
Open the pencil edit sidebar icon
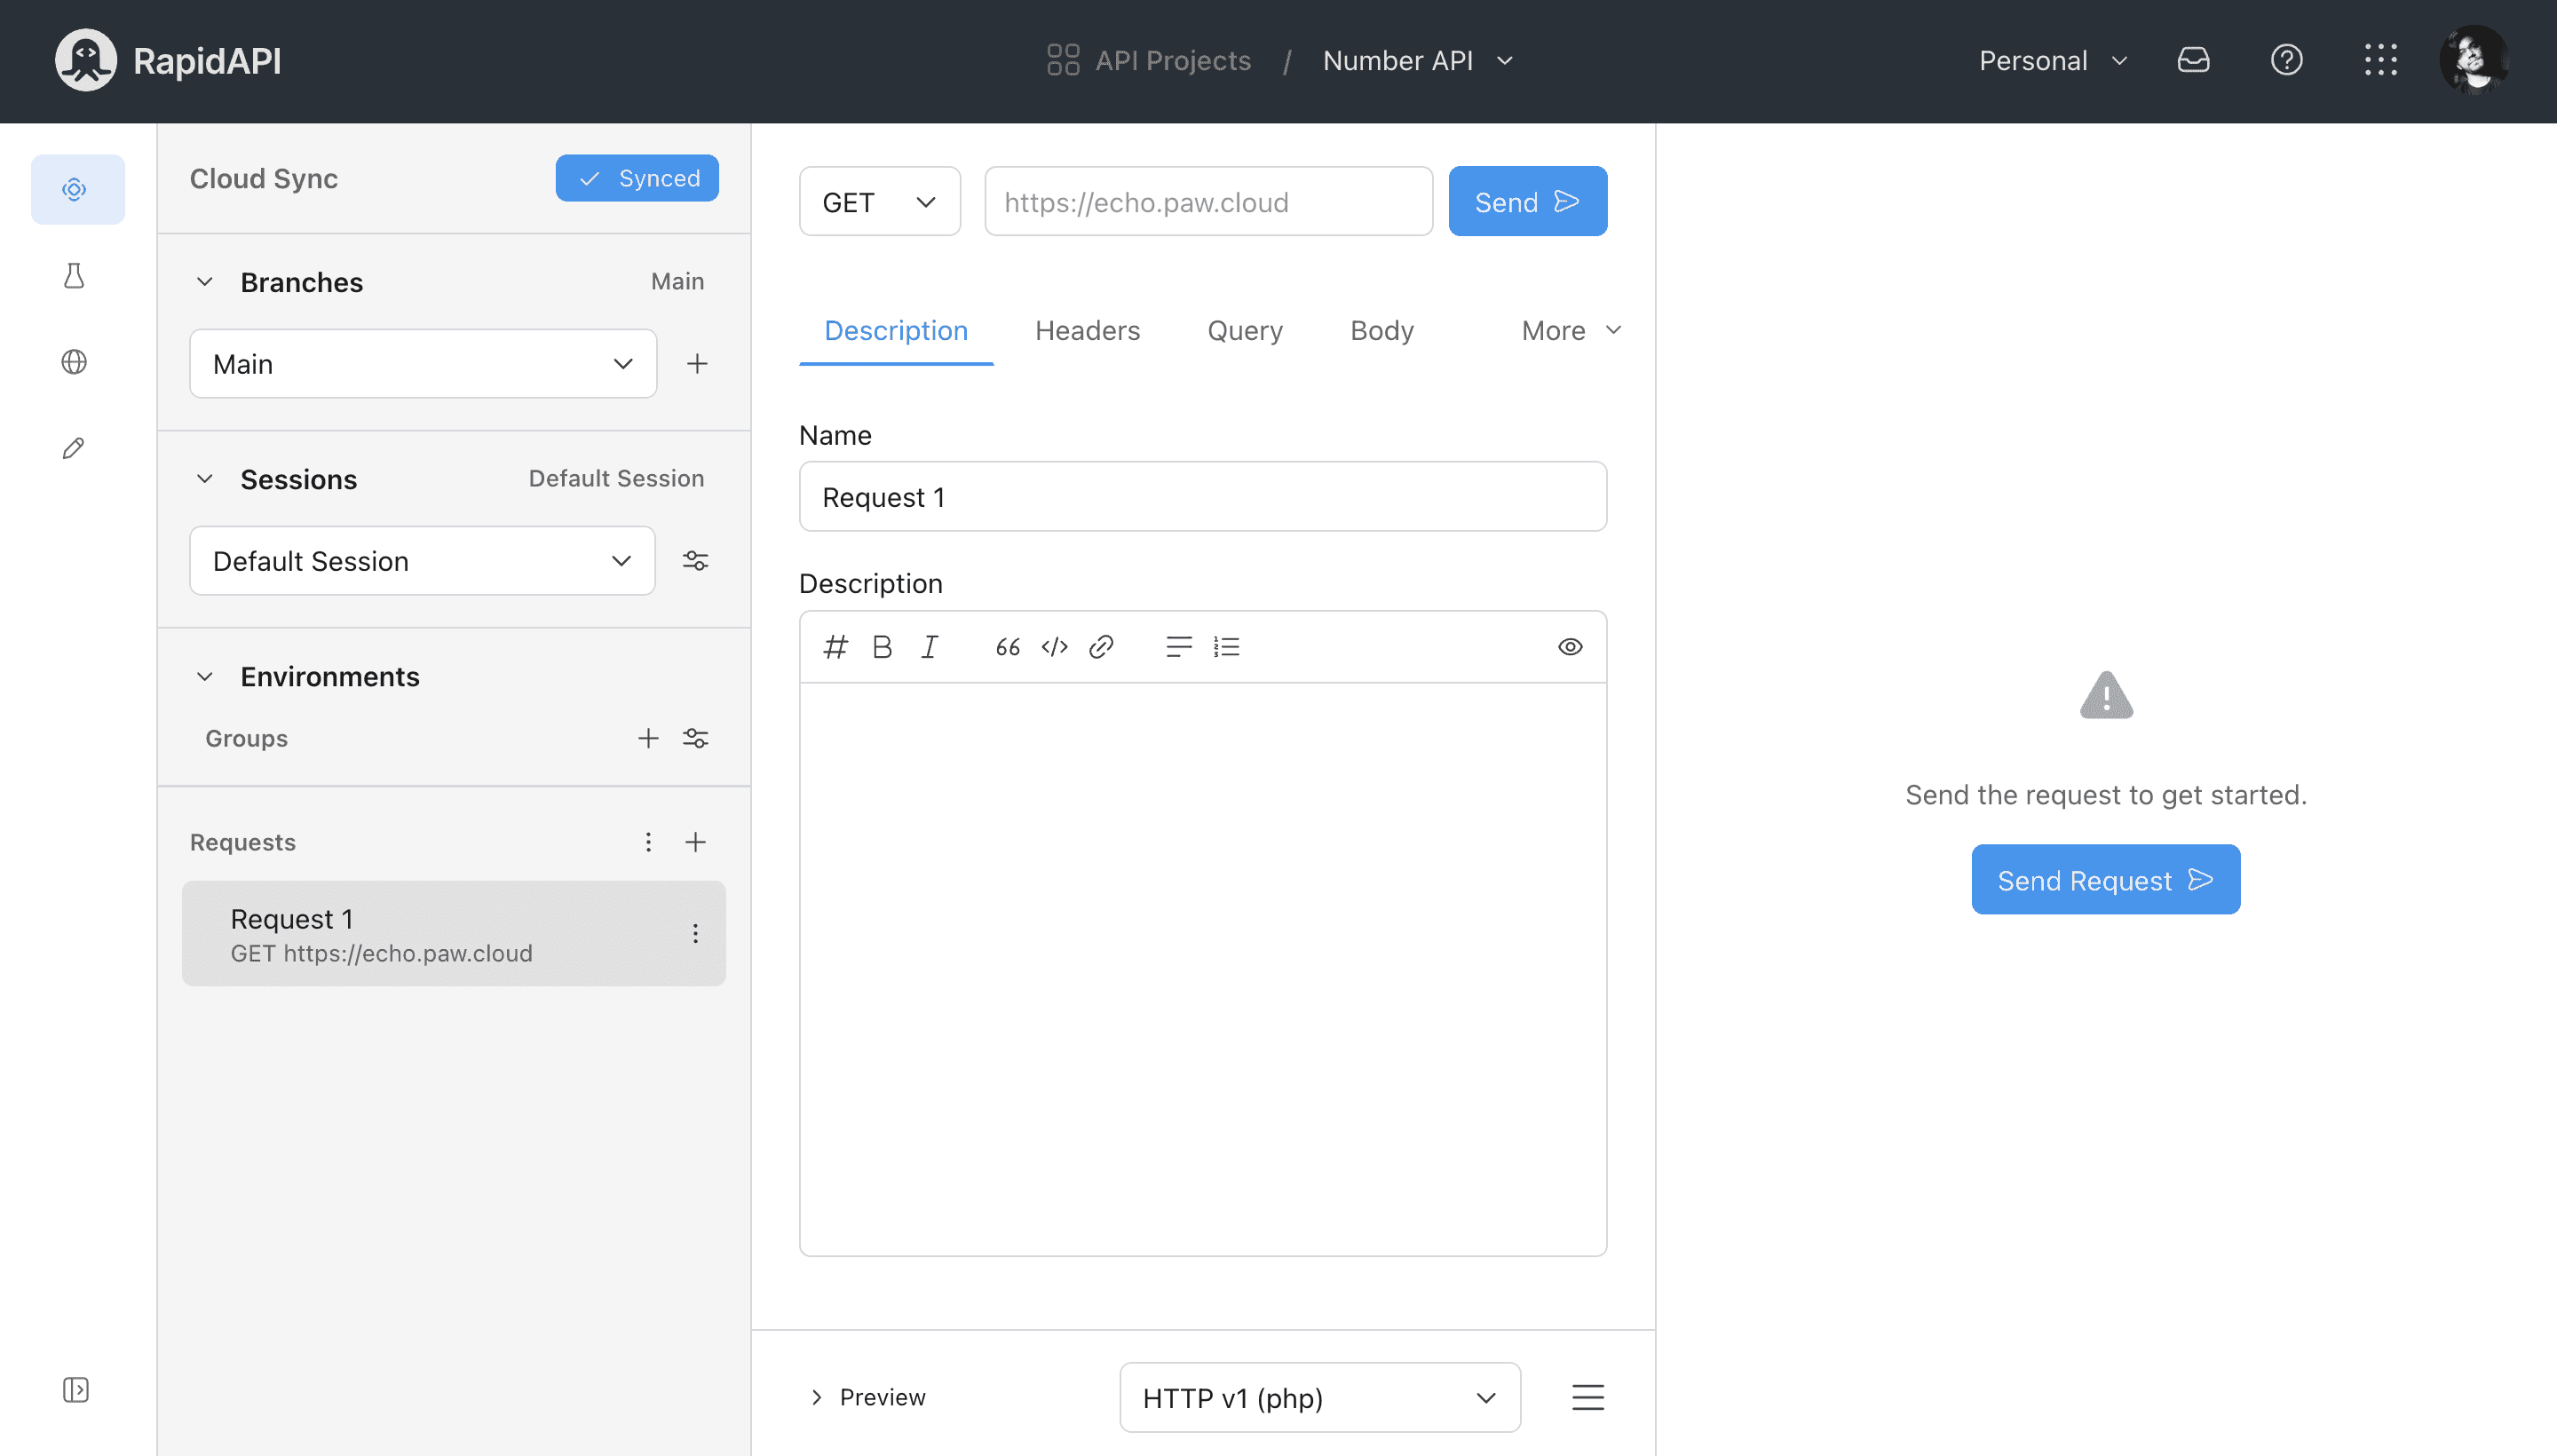pyautogui.click(x=75, y=448)
